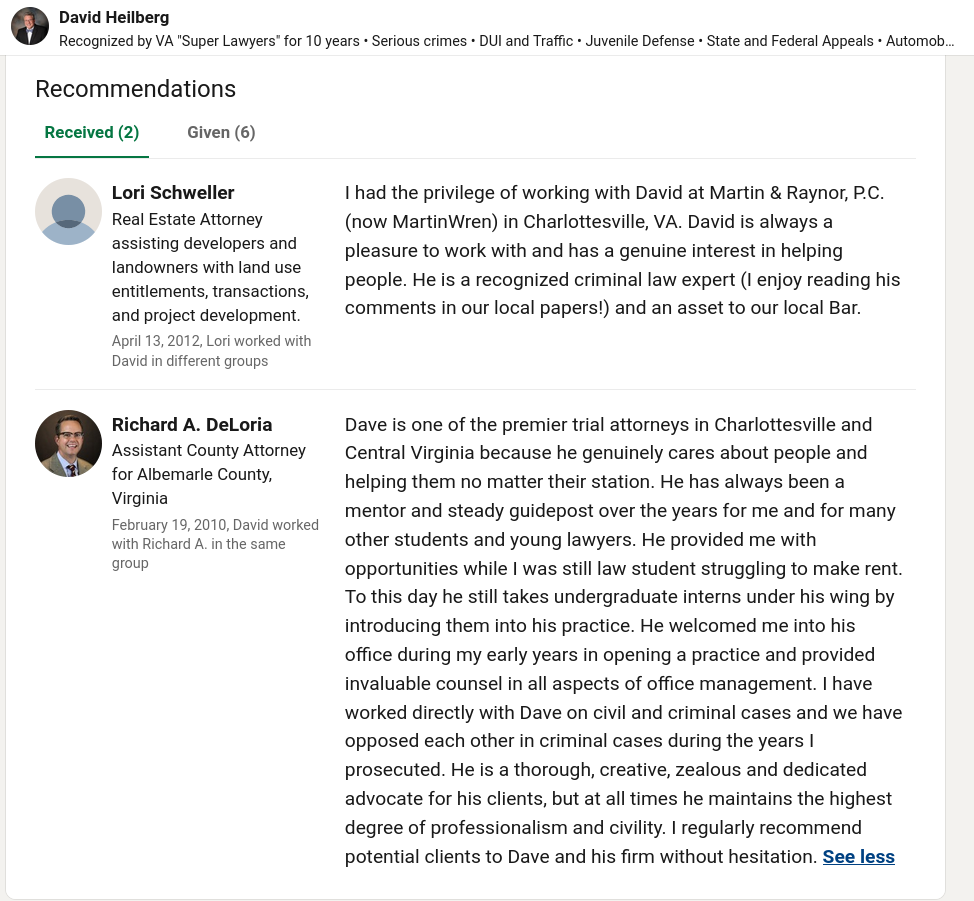The image size is (974, 901).
Task: Open Richard A. DeLoria's name link
Action: pyautogui.click(x=192, y=424)
